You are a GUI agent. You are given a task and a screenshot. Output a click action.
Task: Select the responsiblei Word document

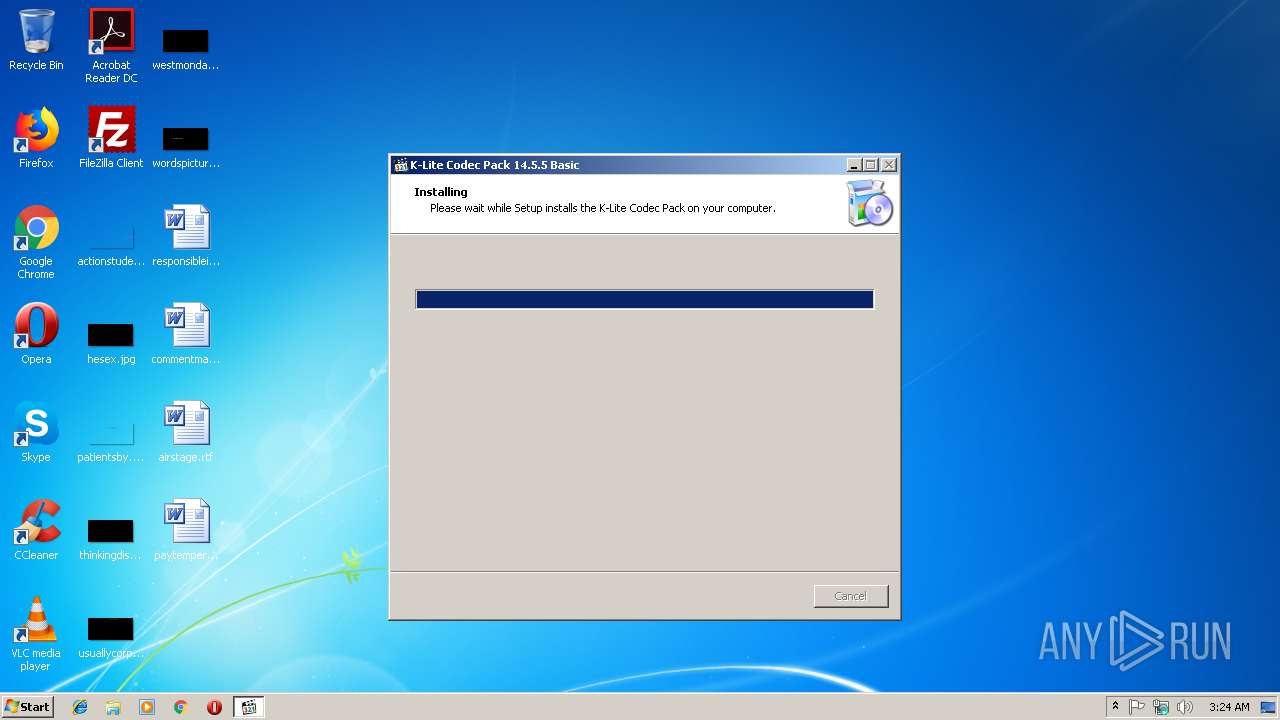(186, 236)
